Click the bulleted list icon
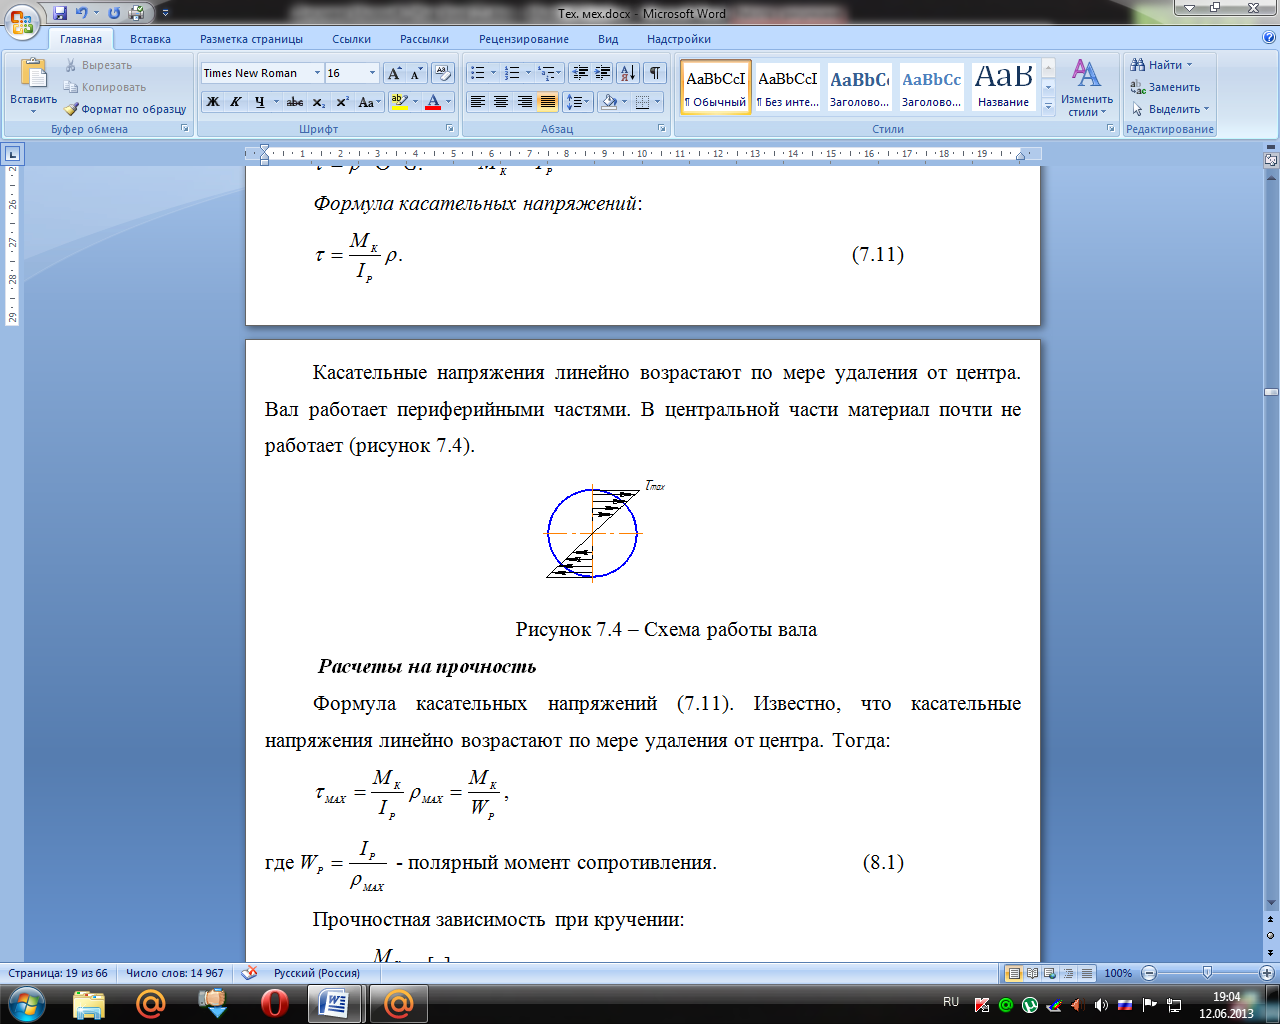This screenshot has height=1024, width=1280. click(x=477, y=73)
